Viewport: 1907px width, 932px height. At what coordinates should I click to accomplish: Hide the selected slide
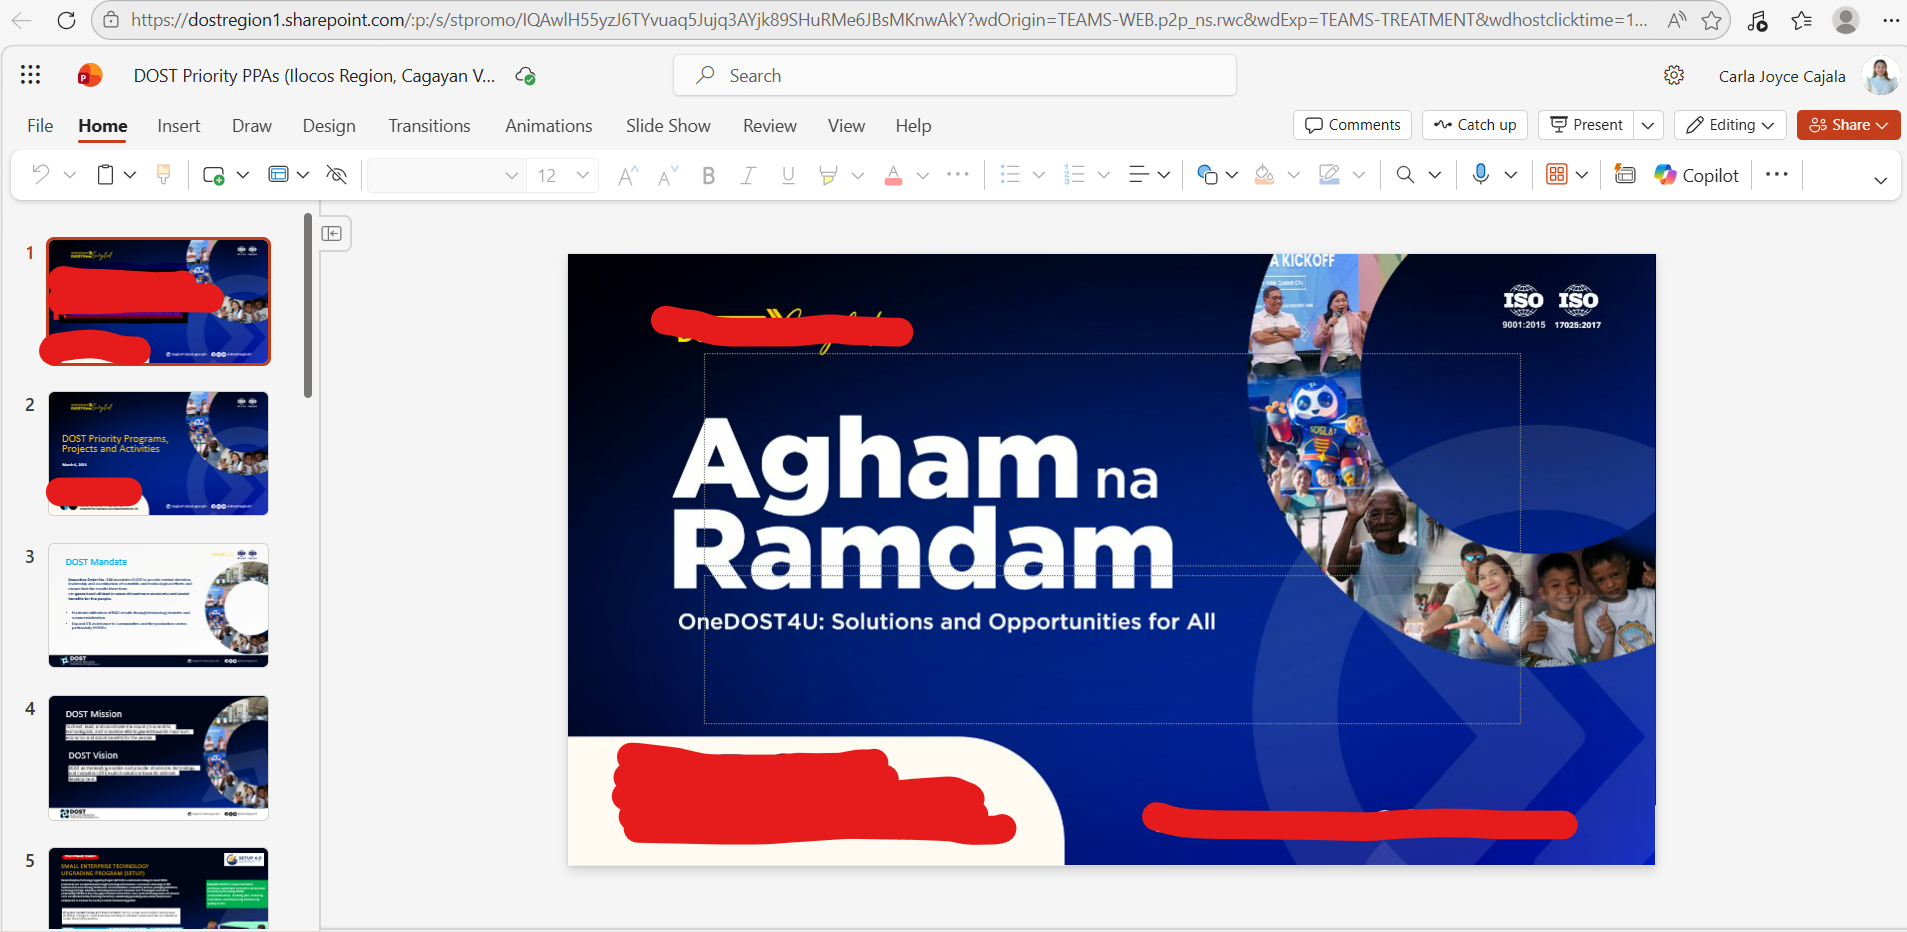[337, 175]
